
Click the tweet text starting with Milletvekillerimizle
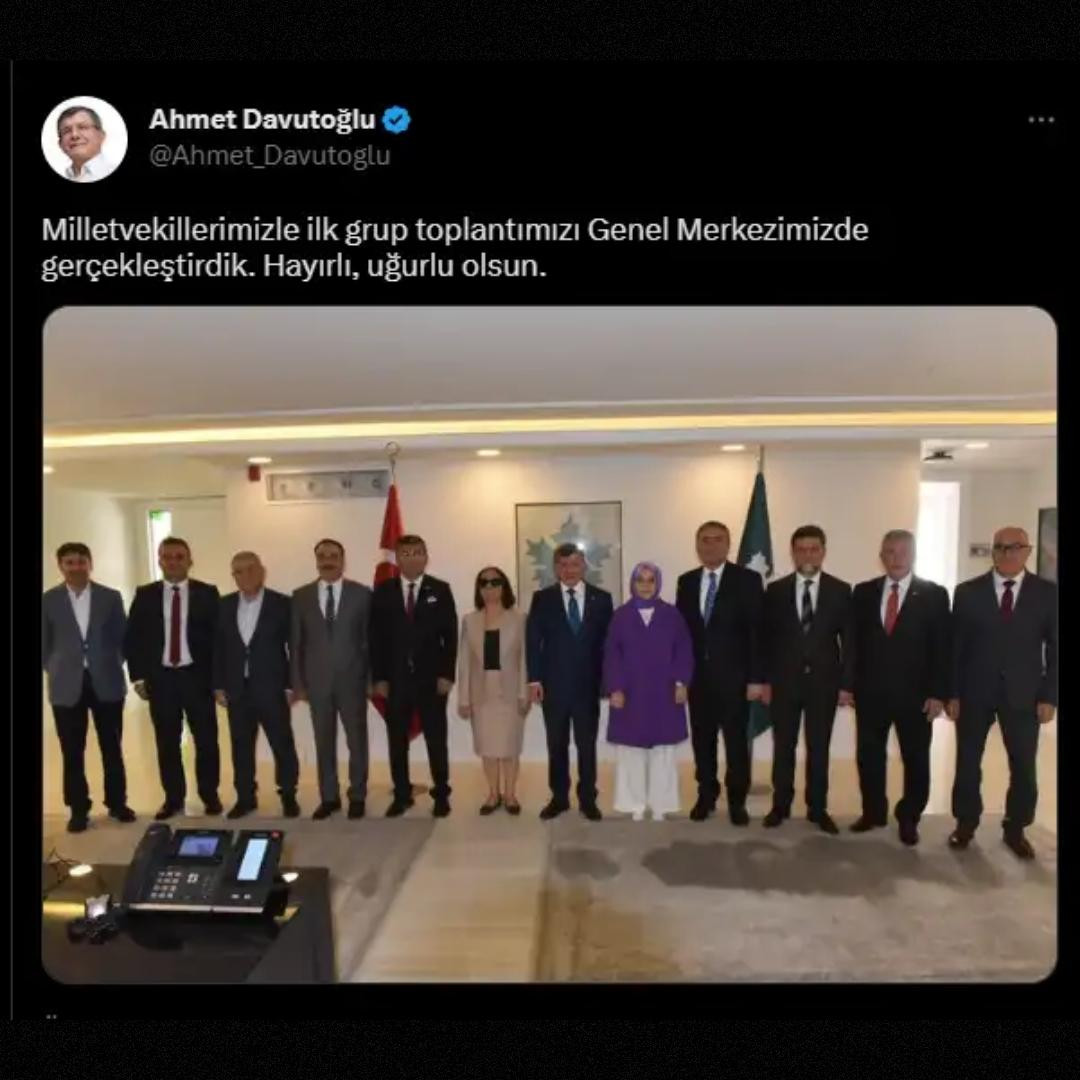(455, 248)
